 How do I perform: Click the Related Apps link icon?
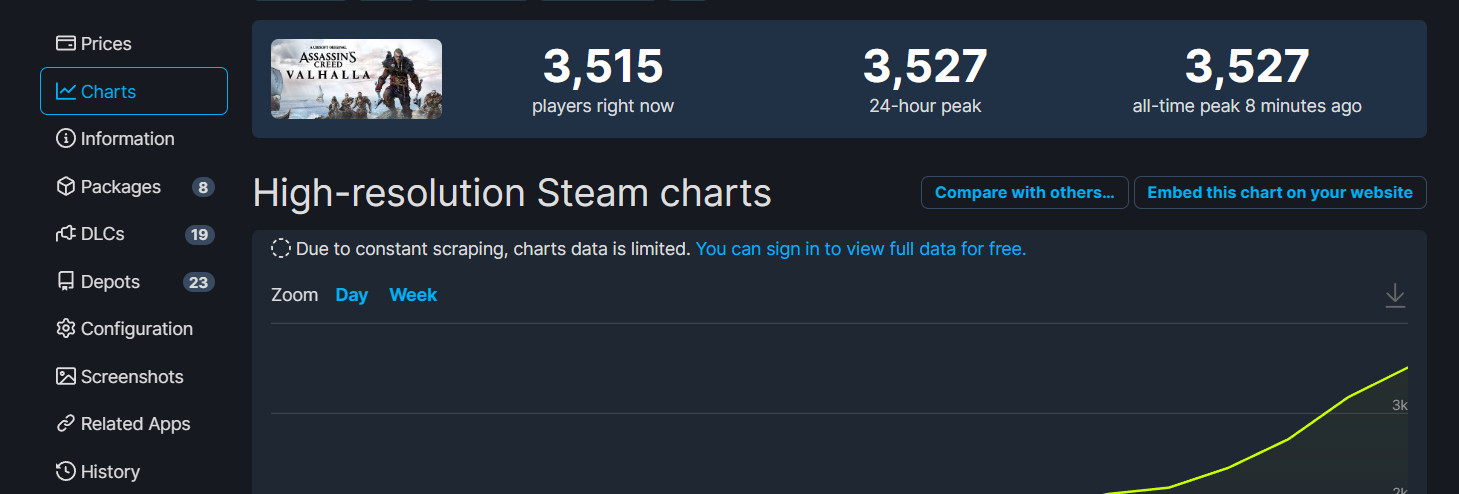(66, 424)
